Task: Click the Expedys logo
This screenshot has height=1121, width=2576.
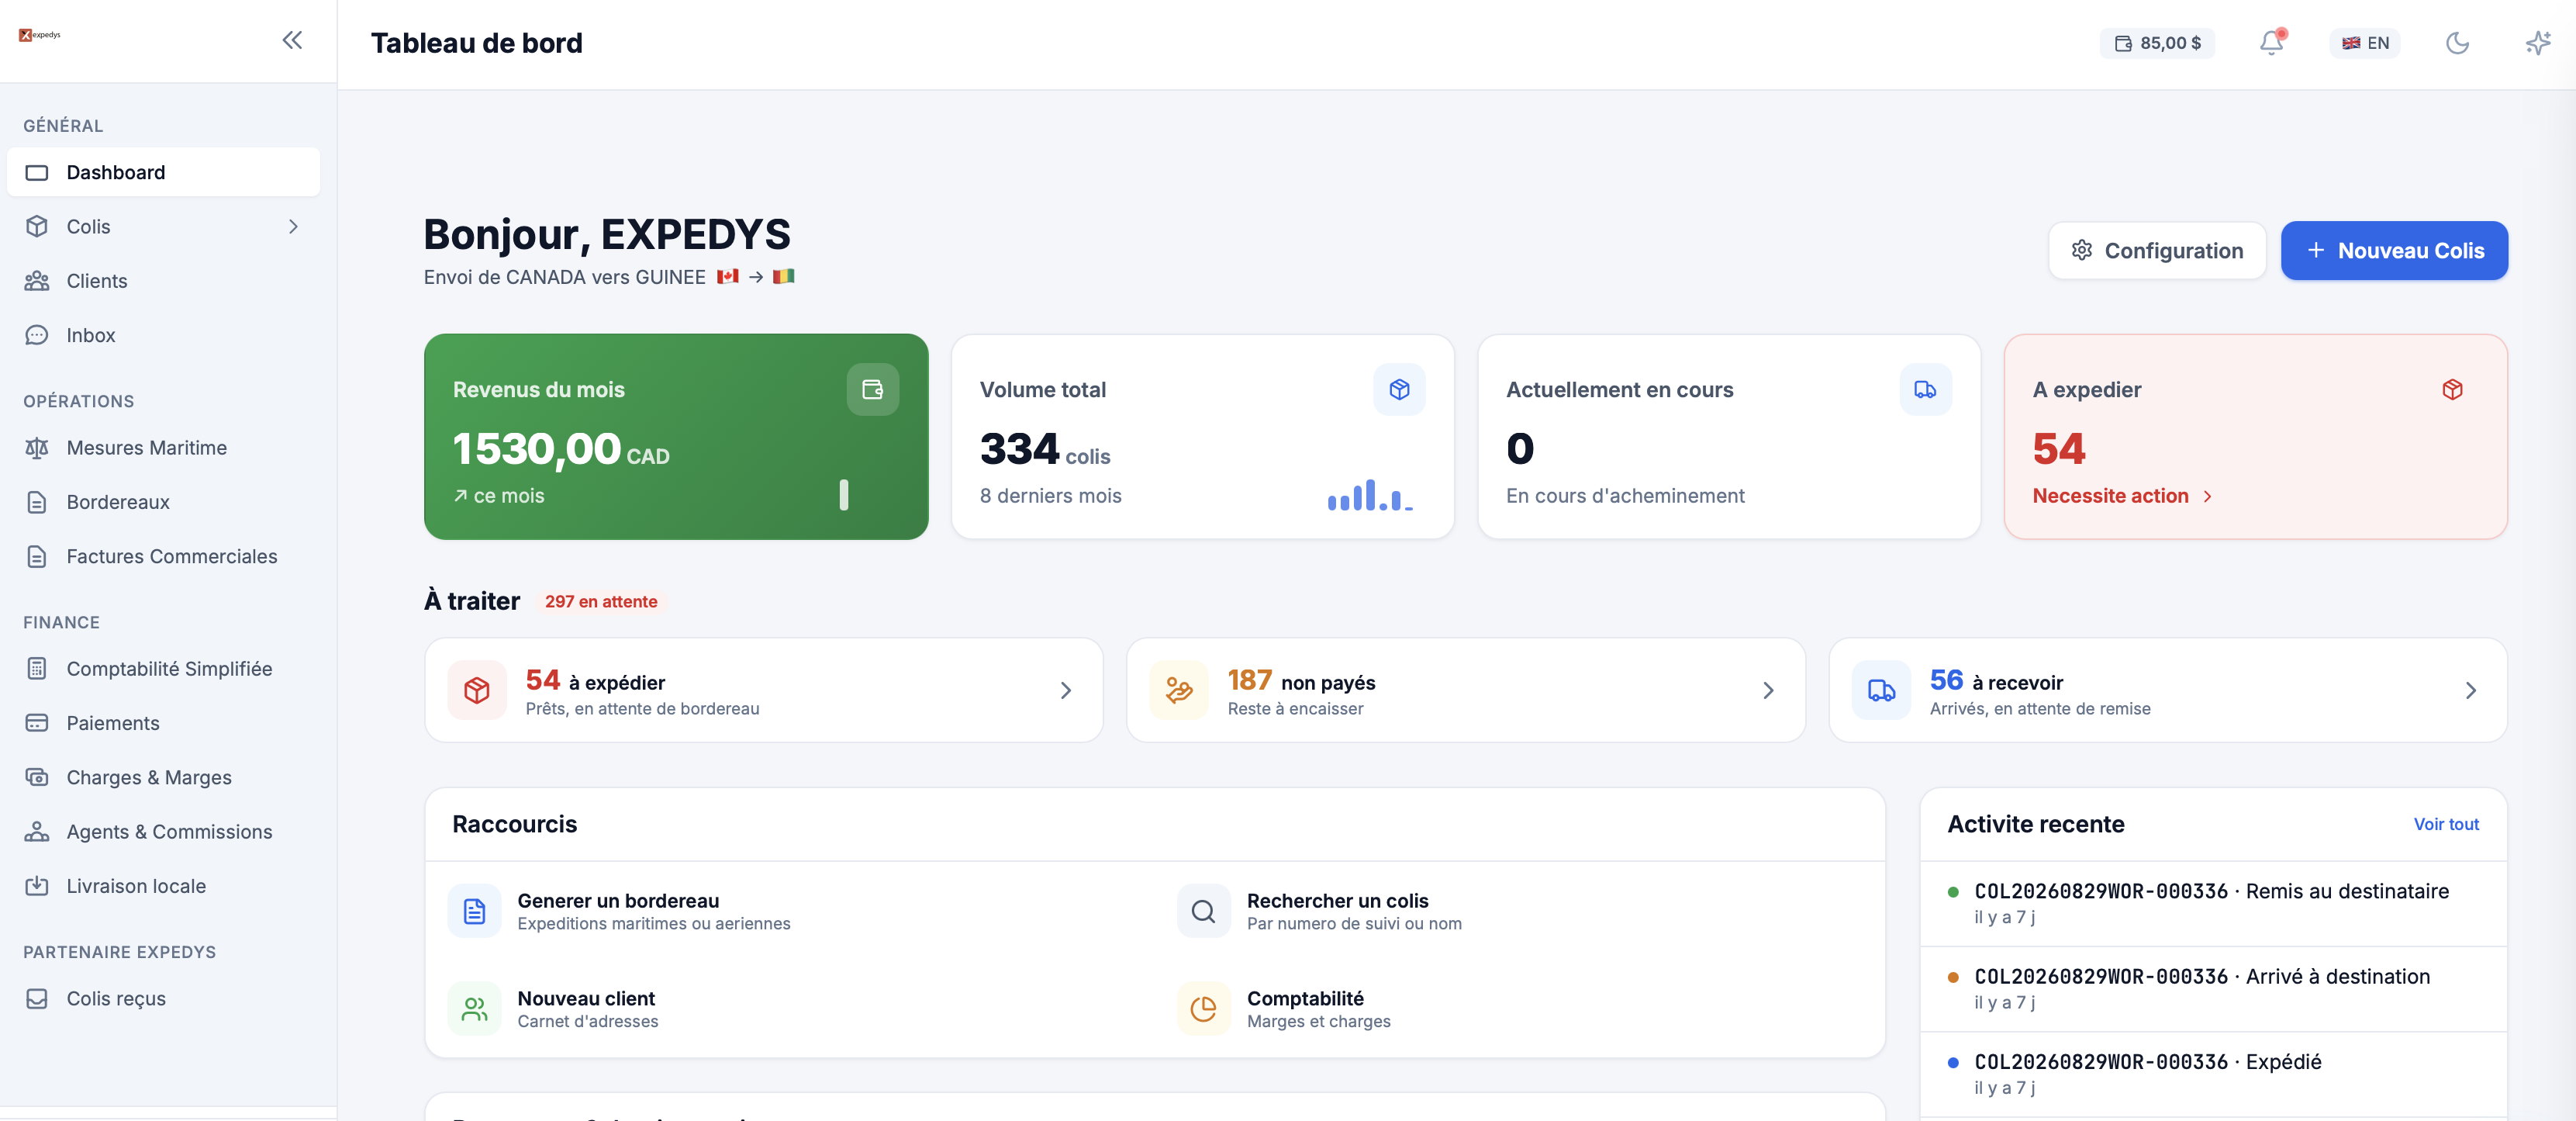Action: point(40,35)
